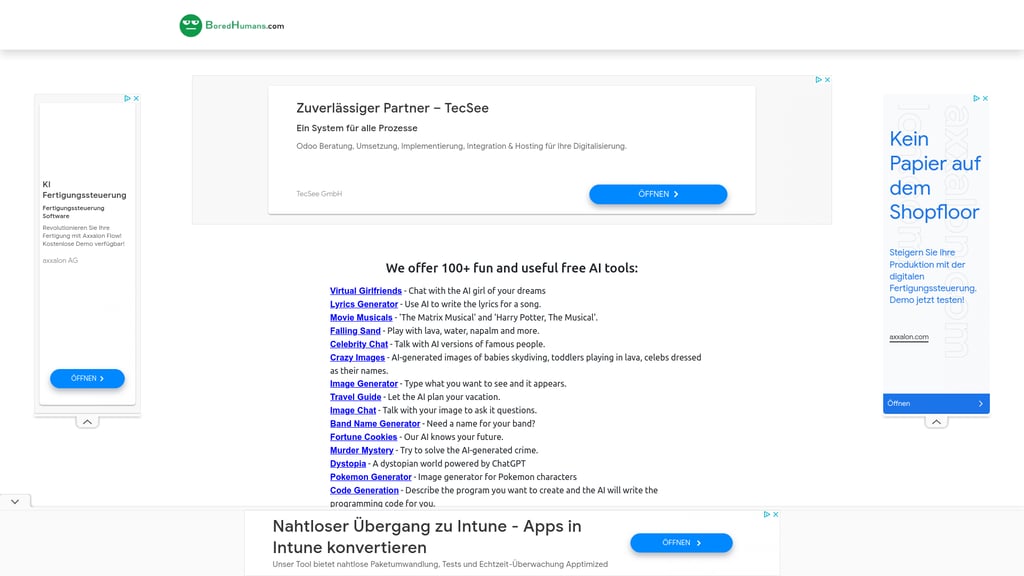Screen dimensions: 1024x576
Task: Go to Celebrity Chat tool
Action: click(359, 344)
